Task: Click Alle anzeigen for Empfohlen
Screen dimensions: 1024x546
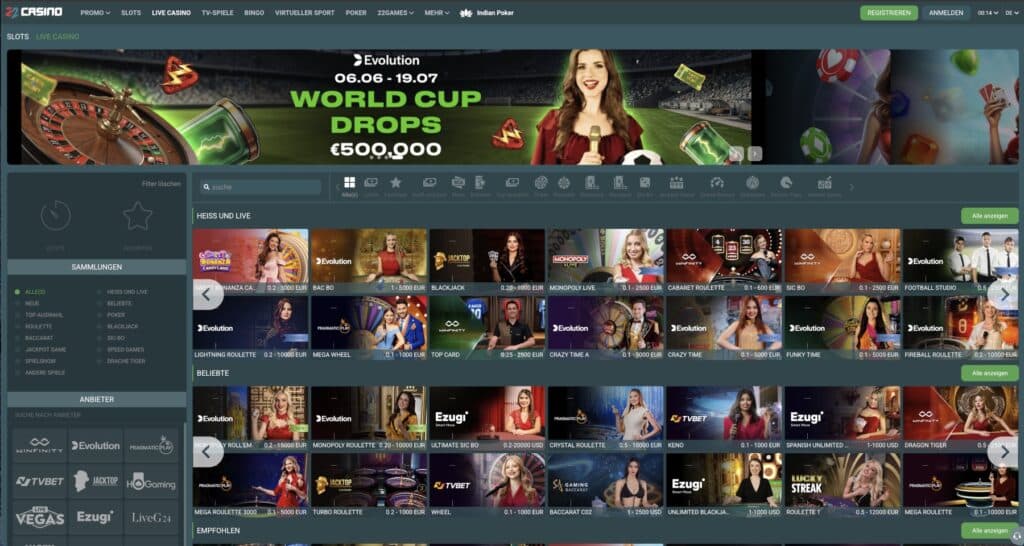Action: tap(989, 530)
